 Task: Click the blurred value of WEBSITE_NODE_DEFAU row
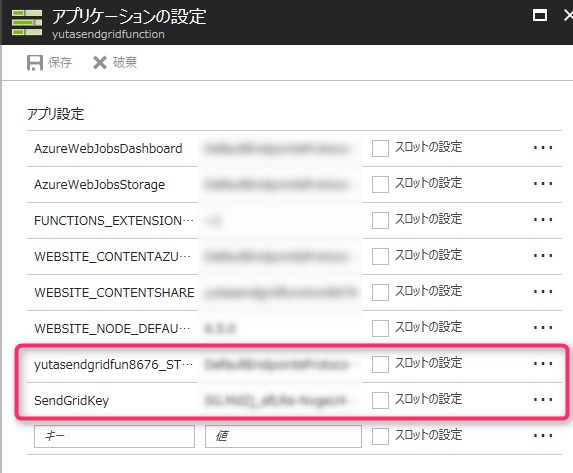(220, 329)
